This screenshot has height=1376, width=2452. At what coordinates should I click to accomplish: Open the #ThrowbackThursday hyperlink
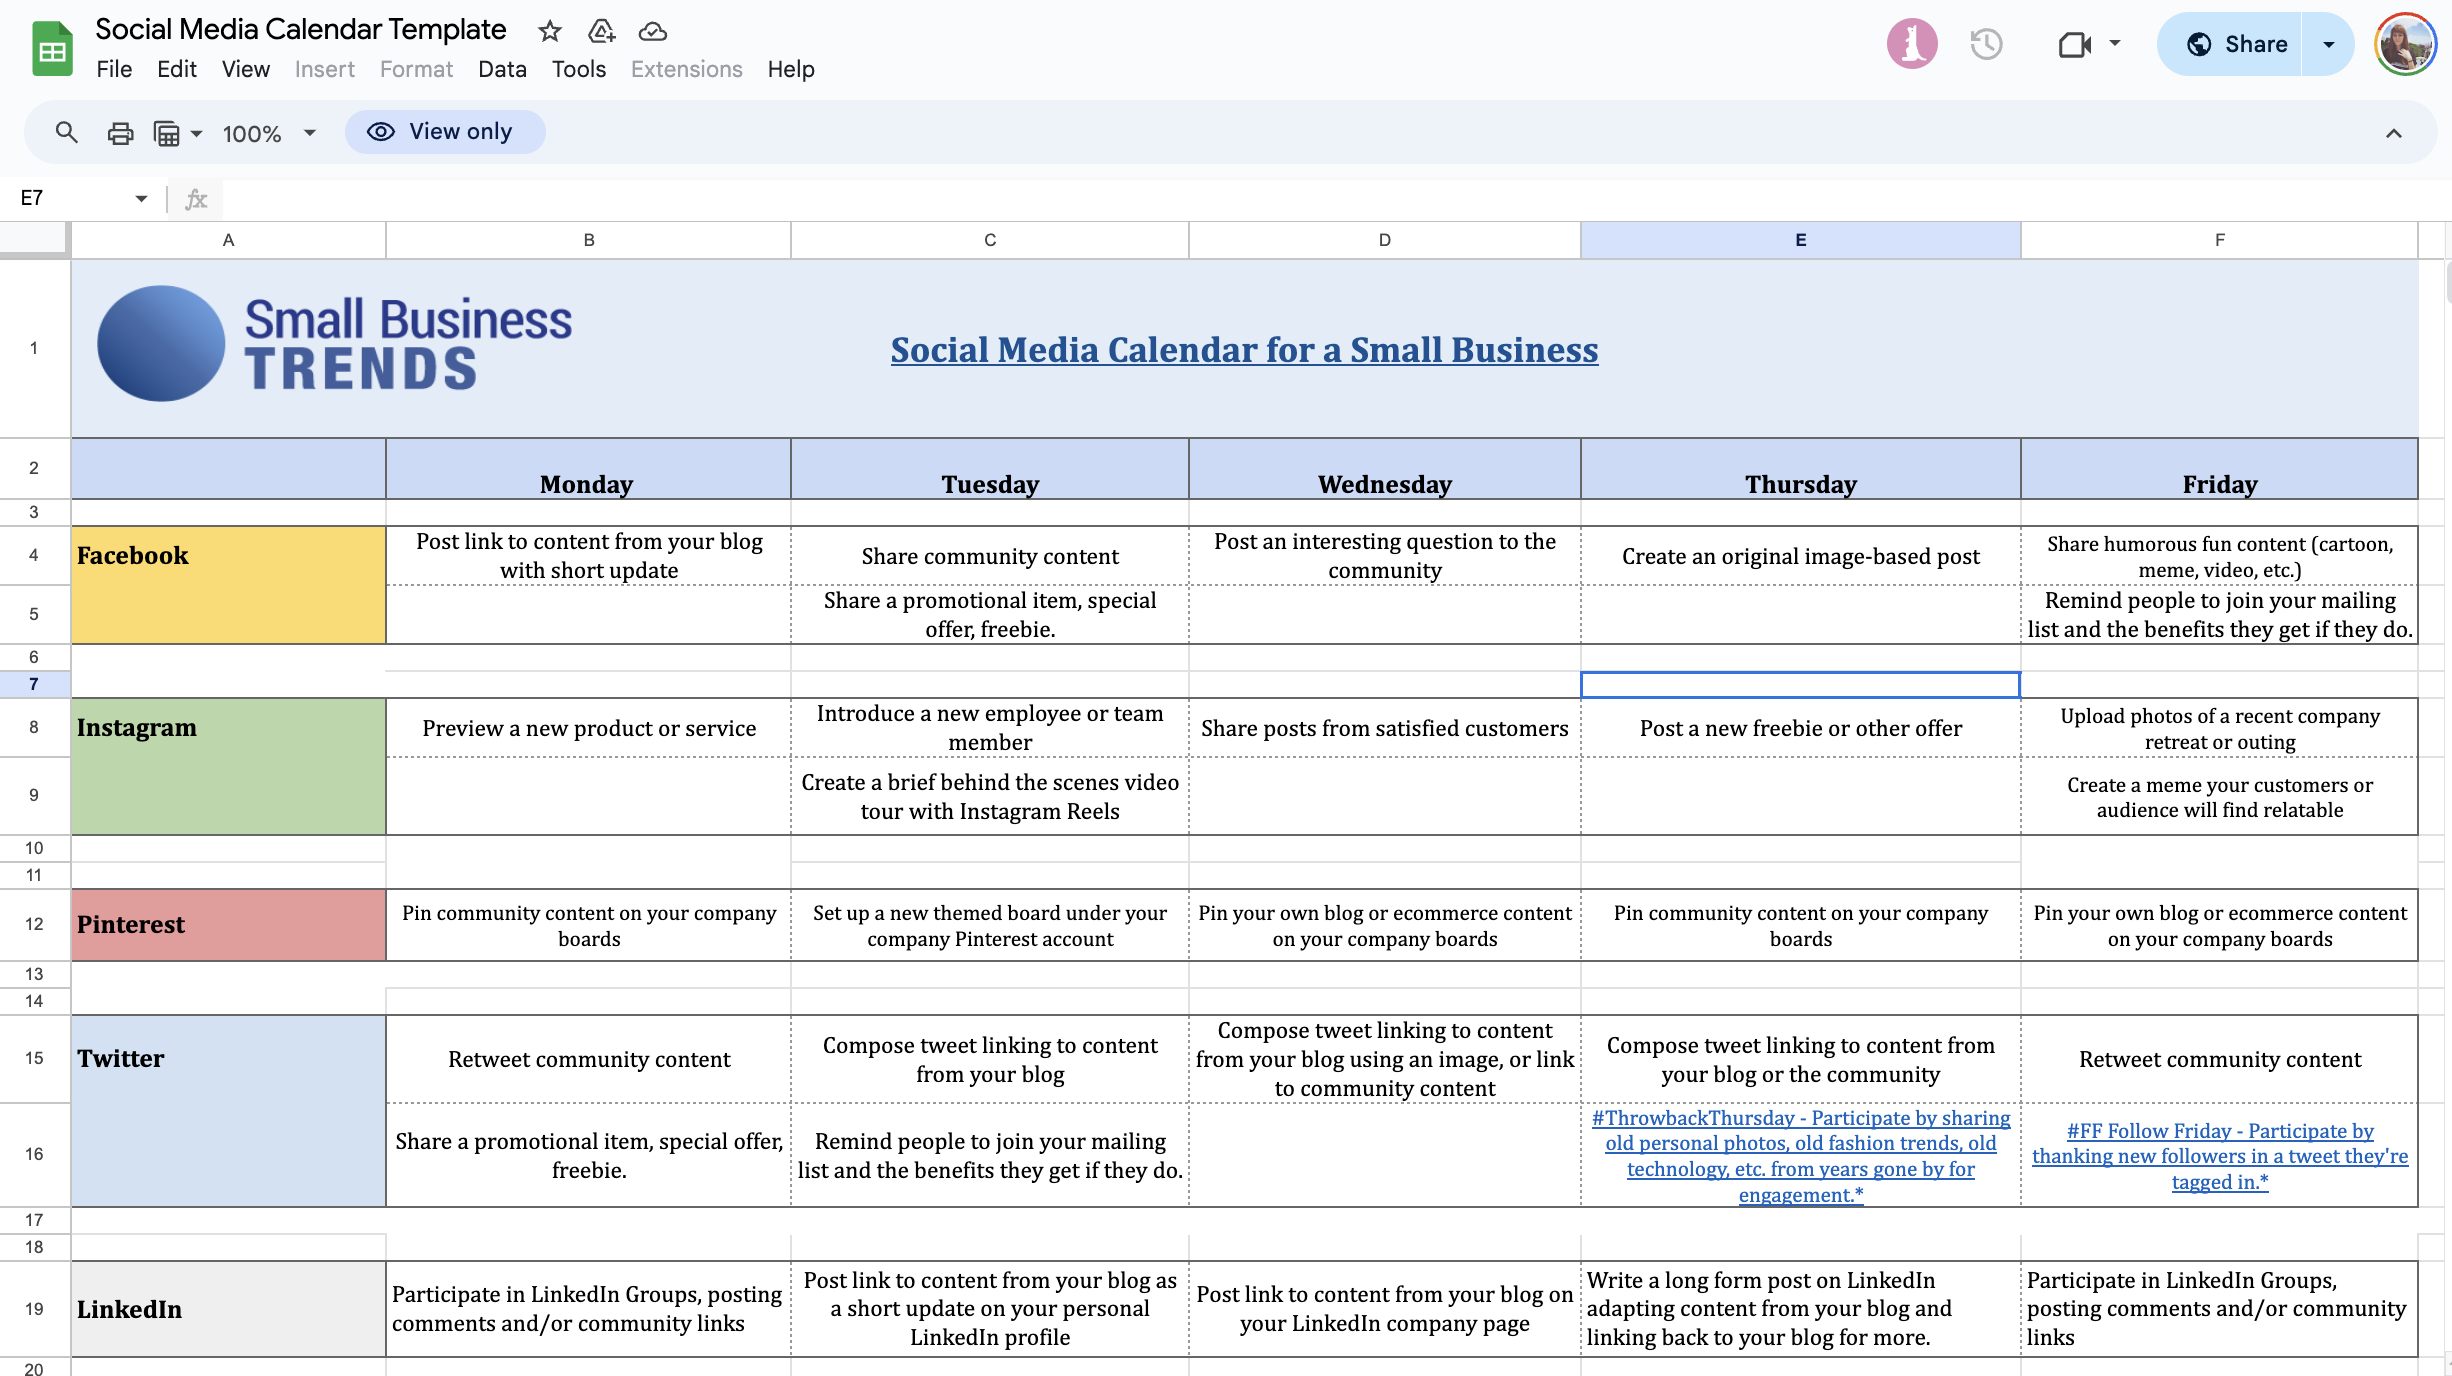pyautogui.click(x=1799, y=1156)
